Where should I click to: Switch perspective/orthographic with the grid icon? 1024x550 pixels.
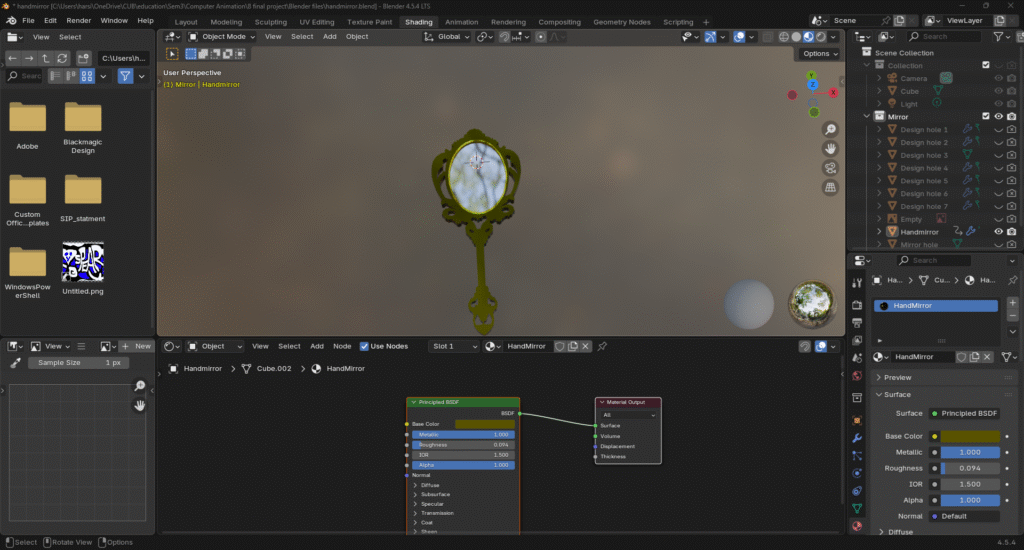(830, 187)
